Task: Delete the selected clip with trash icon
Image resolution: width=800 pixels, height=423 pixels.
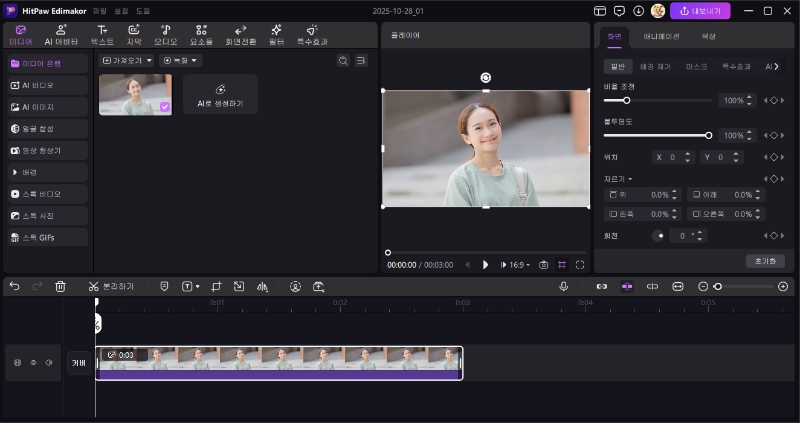Action: coord(60,286)
